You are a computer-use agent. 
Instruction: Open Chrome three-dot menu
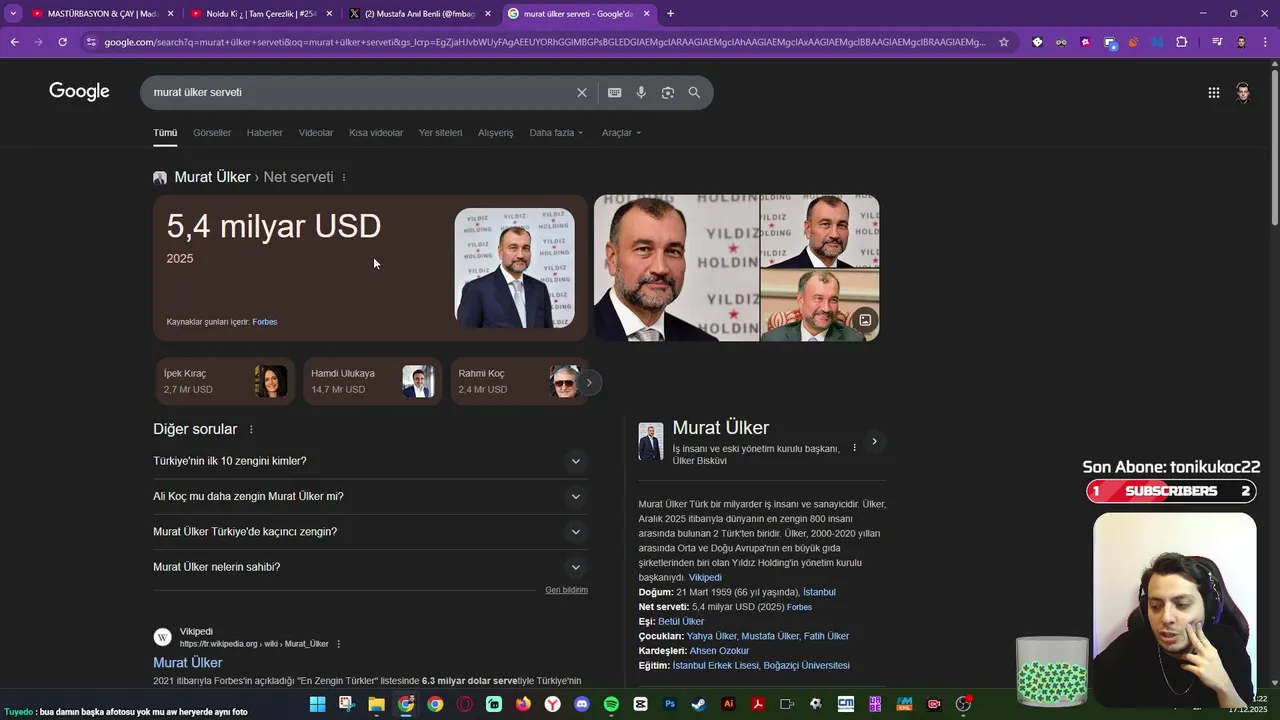coord(1265,42)
